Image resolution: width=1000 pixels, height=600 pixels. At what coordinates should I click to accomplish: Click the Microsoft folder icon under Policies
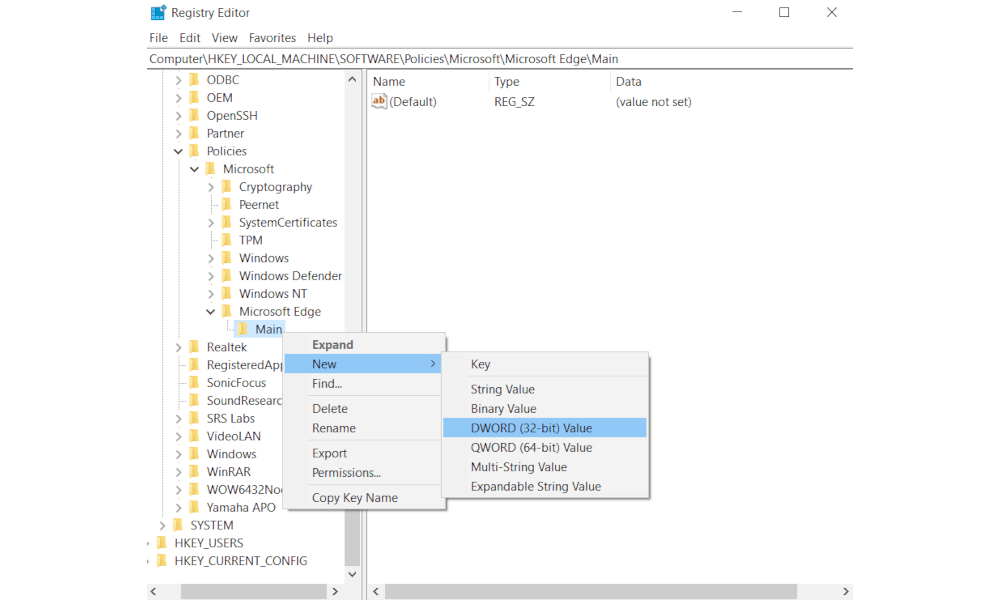click(x=210, y=169)
